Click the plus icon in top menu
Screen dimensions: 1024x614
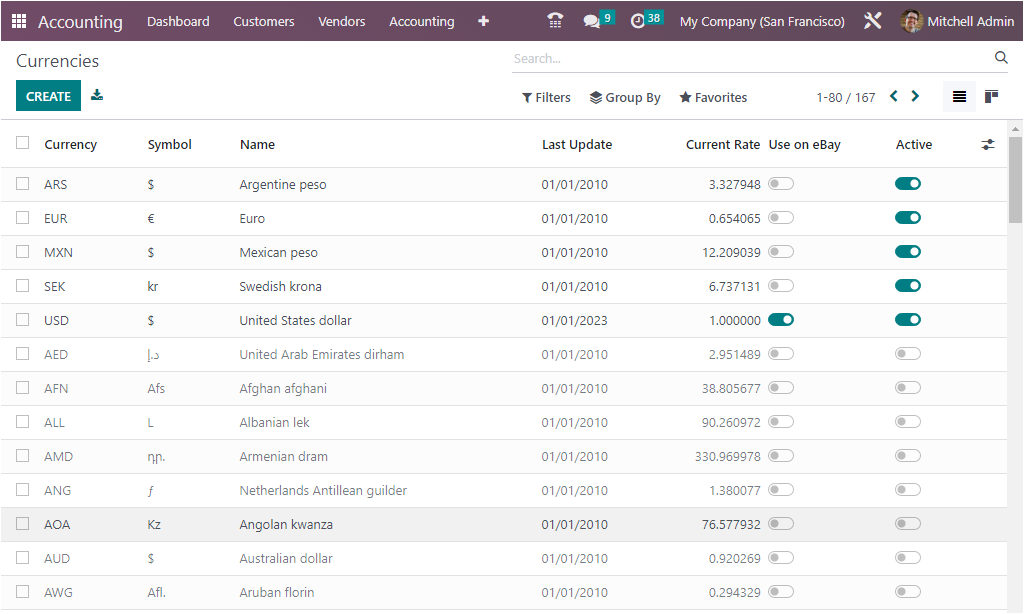(x=484, y=21)
